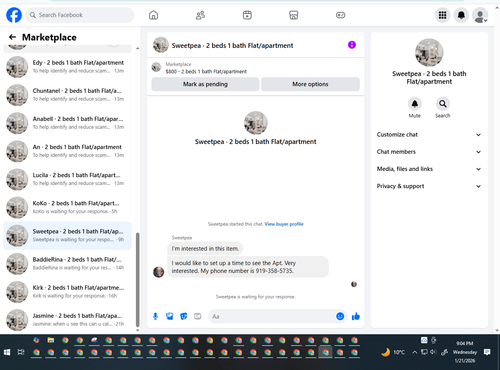Open the Facebook logo home link
This screenshot has width=500, height=370.
click(14, 15)
